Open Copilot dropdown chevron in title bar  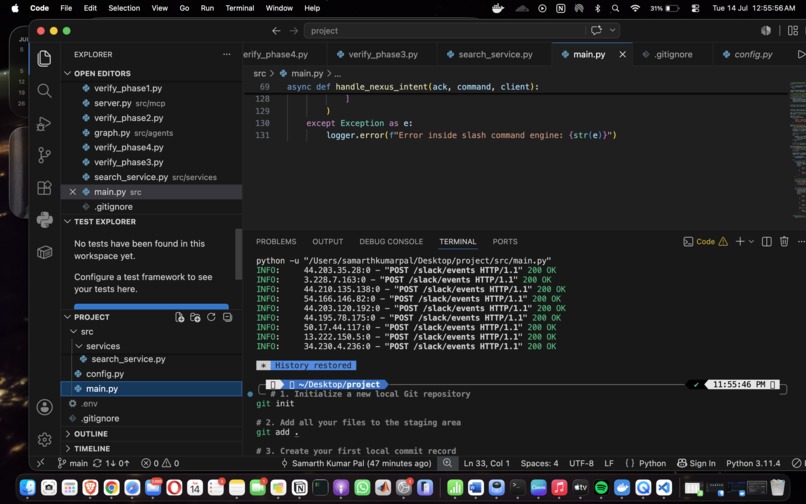pyautogui.click(x=612, y=30)
